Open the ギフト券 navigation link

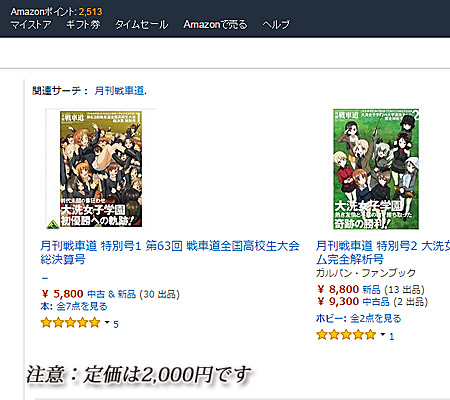click(x=83, y=25)
